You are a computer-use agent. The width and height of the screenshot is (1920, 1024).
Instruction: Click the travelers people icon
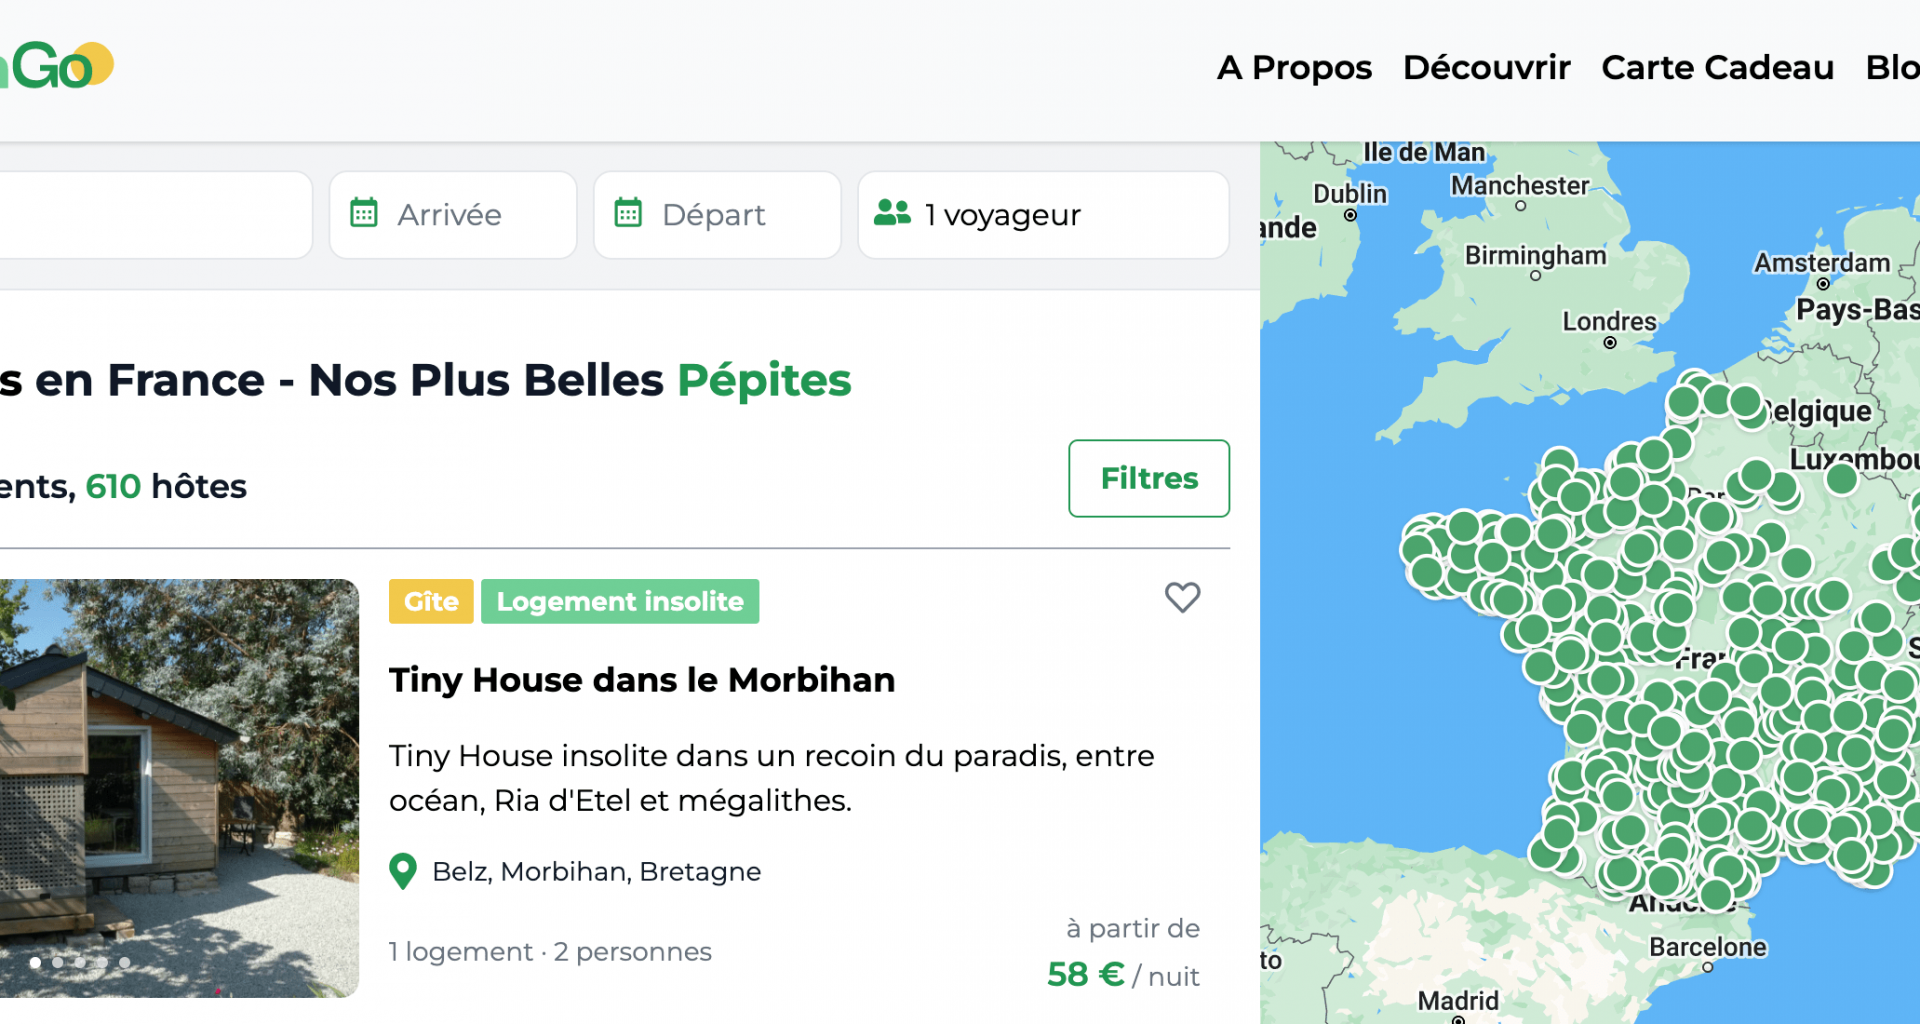[892, 213]
